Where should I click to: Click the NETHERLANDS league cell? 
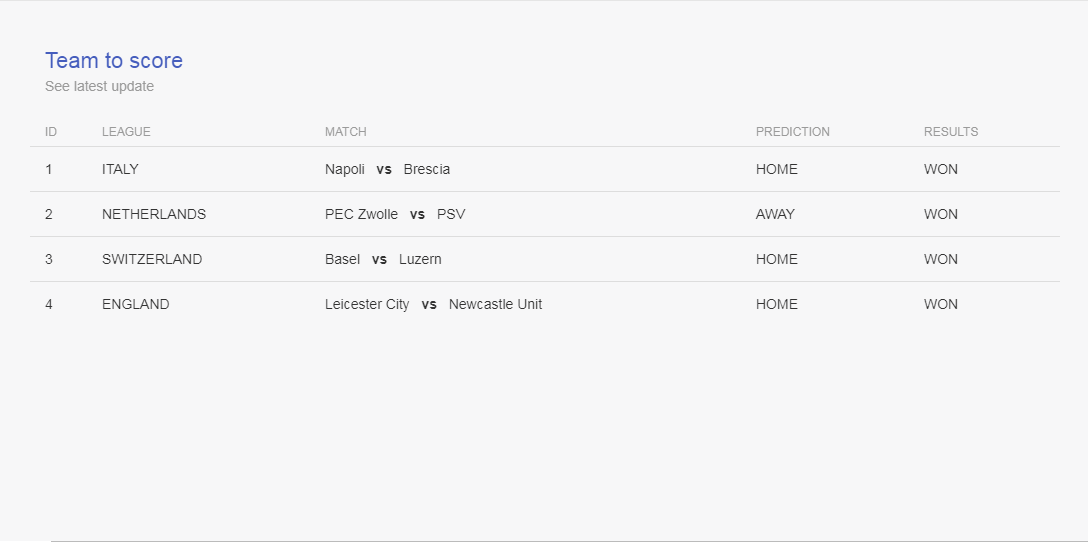[x=154, y=214]
